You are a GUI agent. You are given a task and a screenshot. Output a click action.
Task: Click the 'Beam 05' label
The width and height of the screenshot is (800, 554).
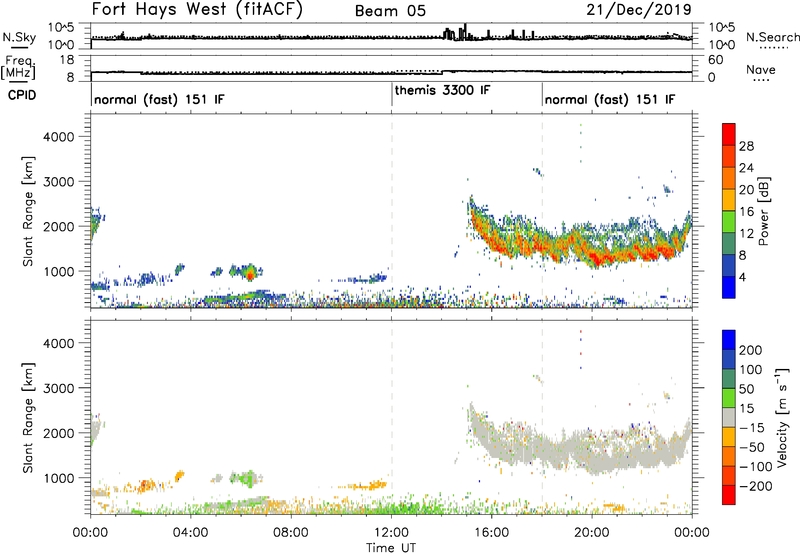click(390, 11)
